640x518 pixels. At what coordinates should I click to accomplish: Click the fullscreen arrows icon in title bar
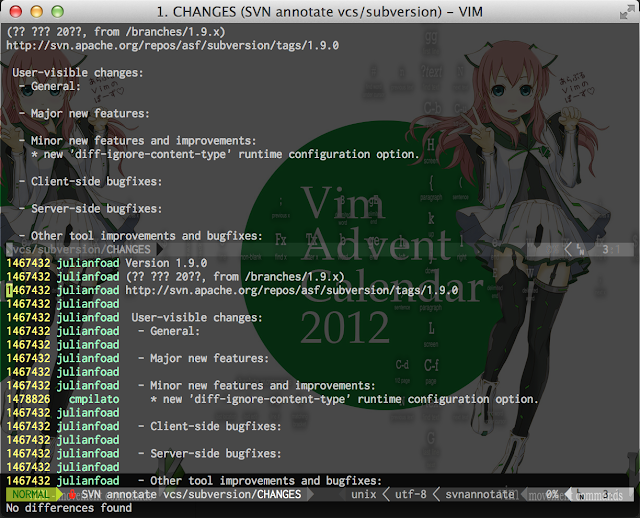click(x=627, y=11)
